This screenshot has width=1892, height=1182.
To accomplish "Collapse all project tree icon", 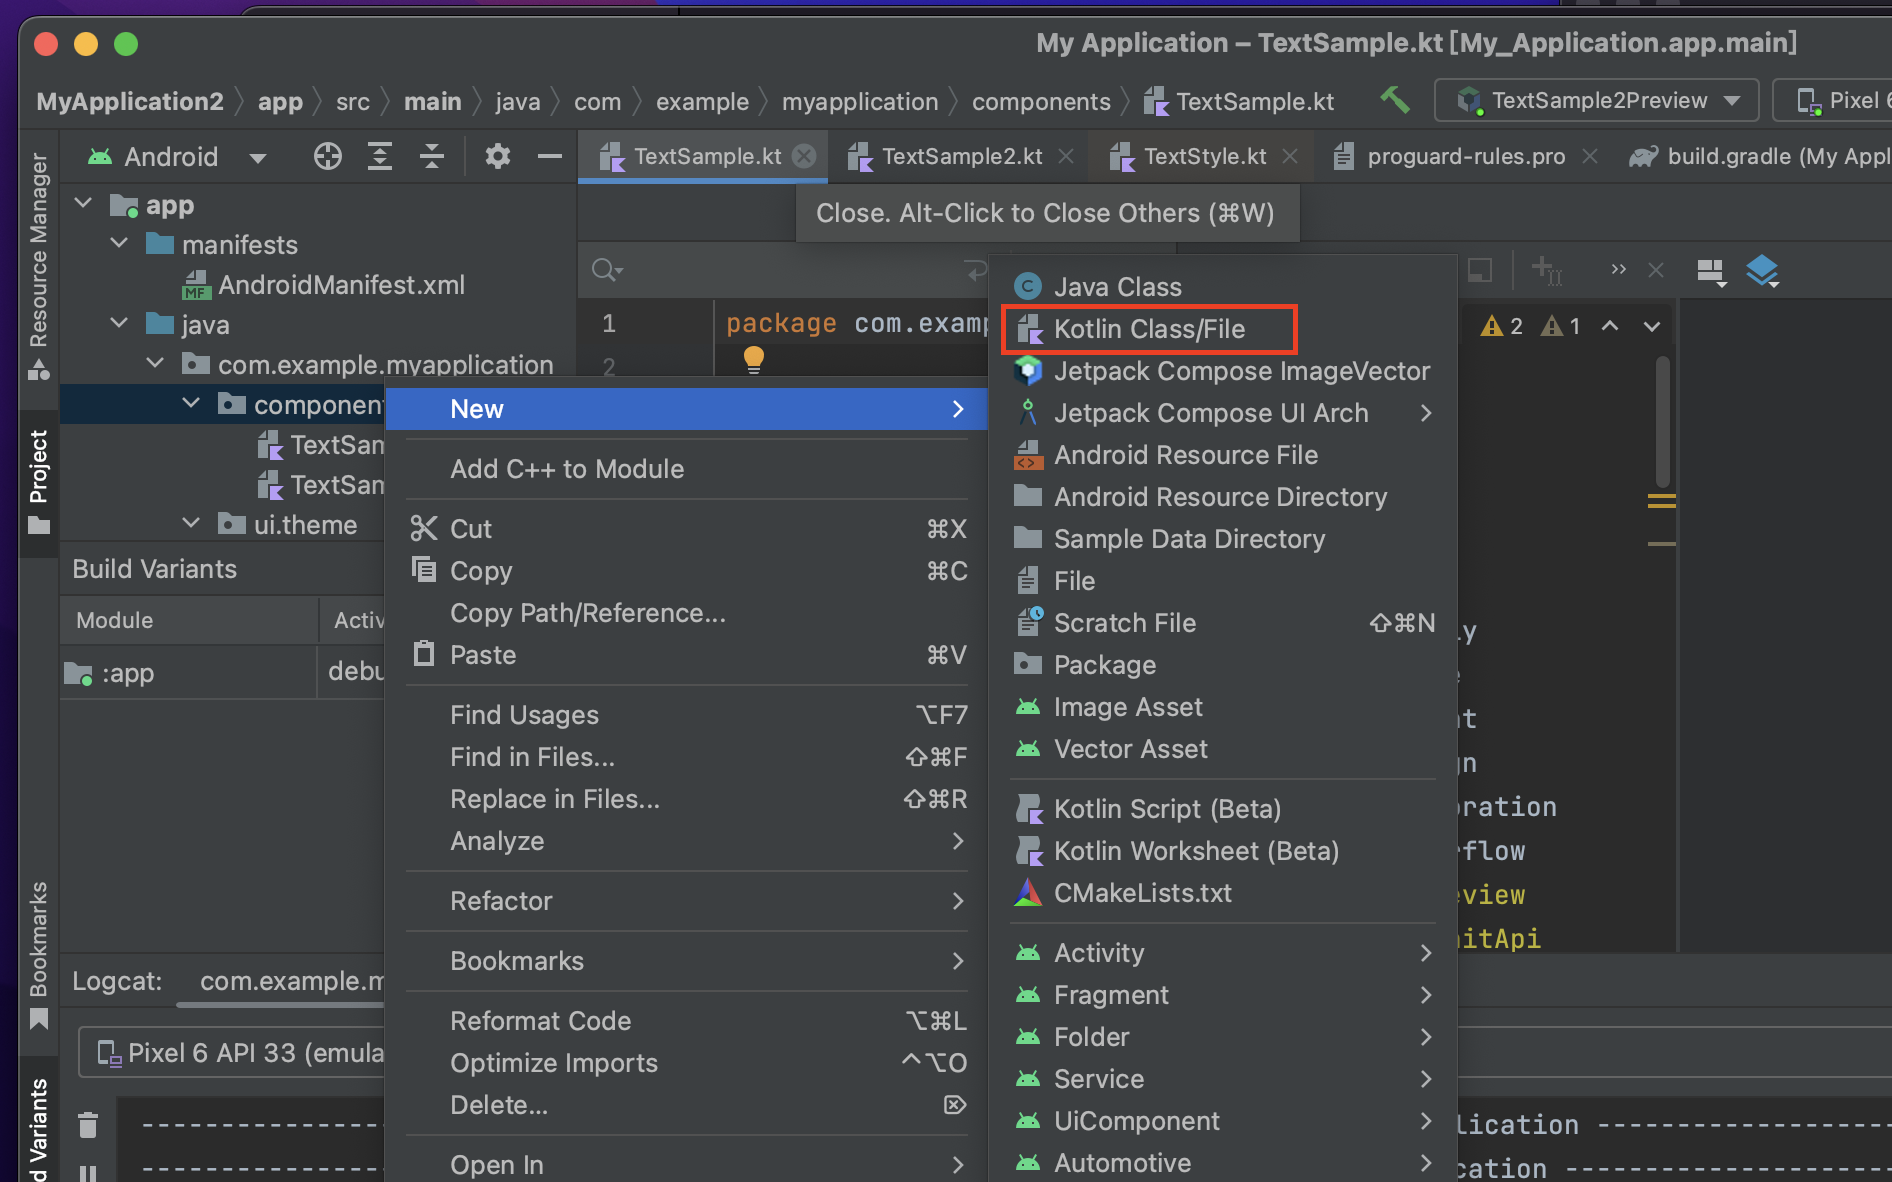I will 432,156.
